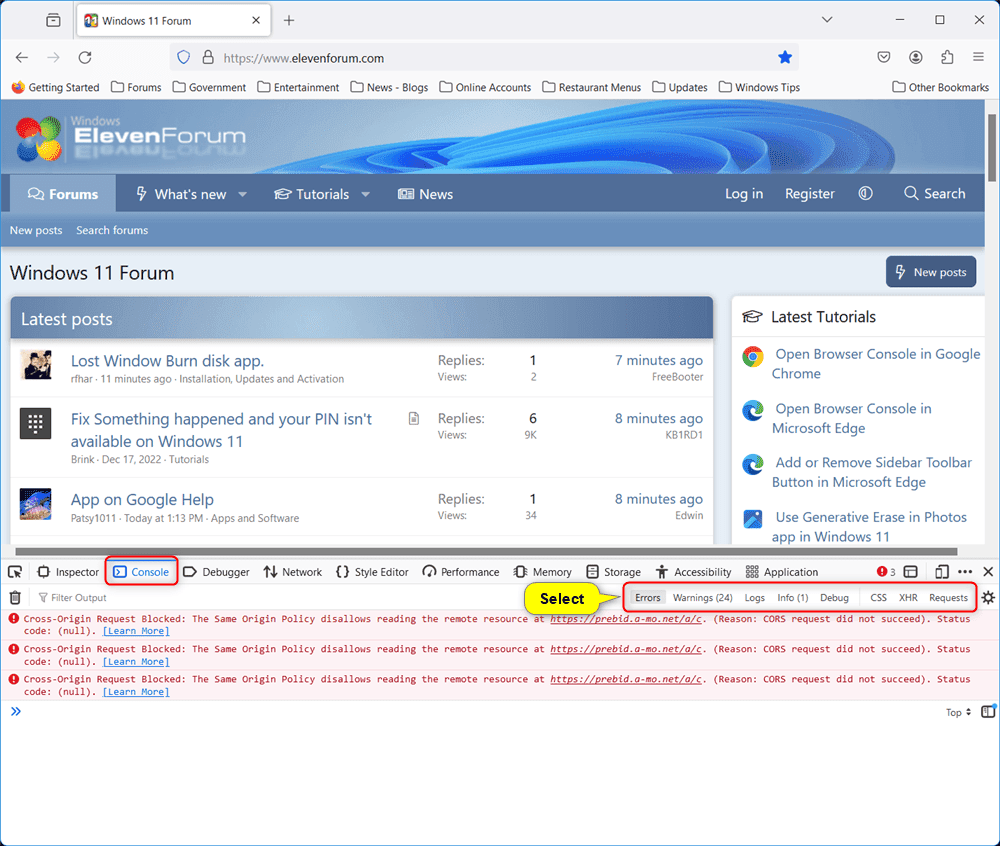Open thread Lost Window Burn disk app.
Screen dimensions: 1000x846
(x=167, y=361)
